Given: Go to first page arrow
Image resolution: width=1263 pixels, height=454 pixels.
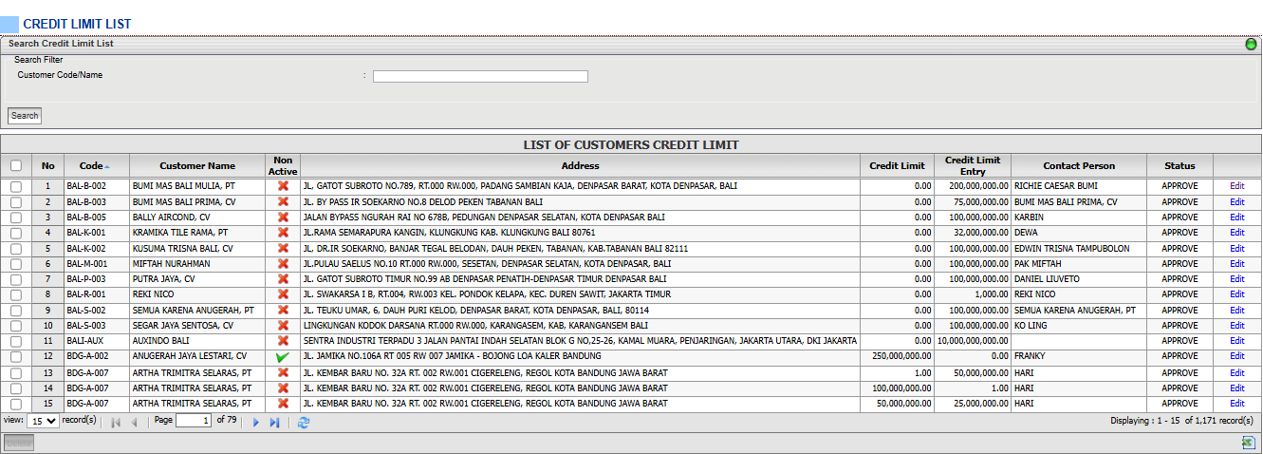Looking at the screenshot, I should [116, 422].
